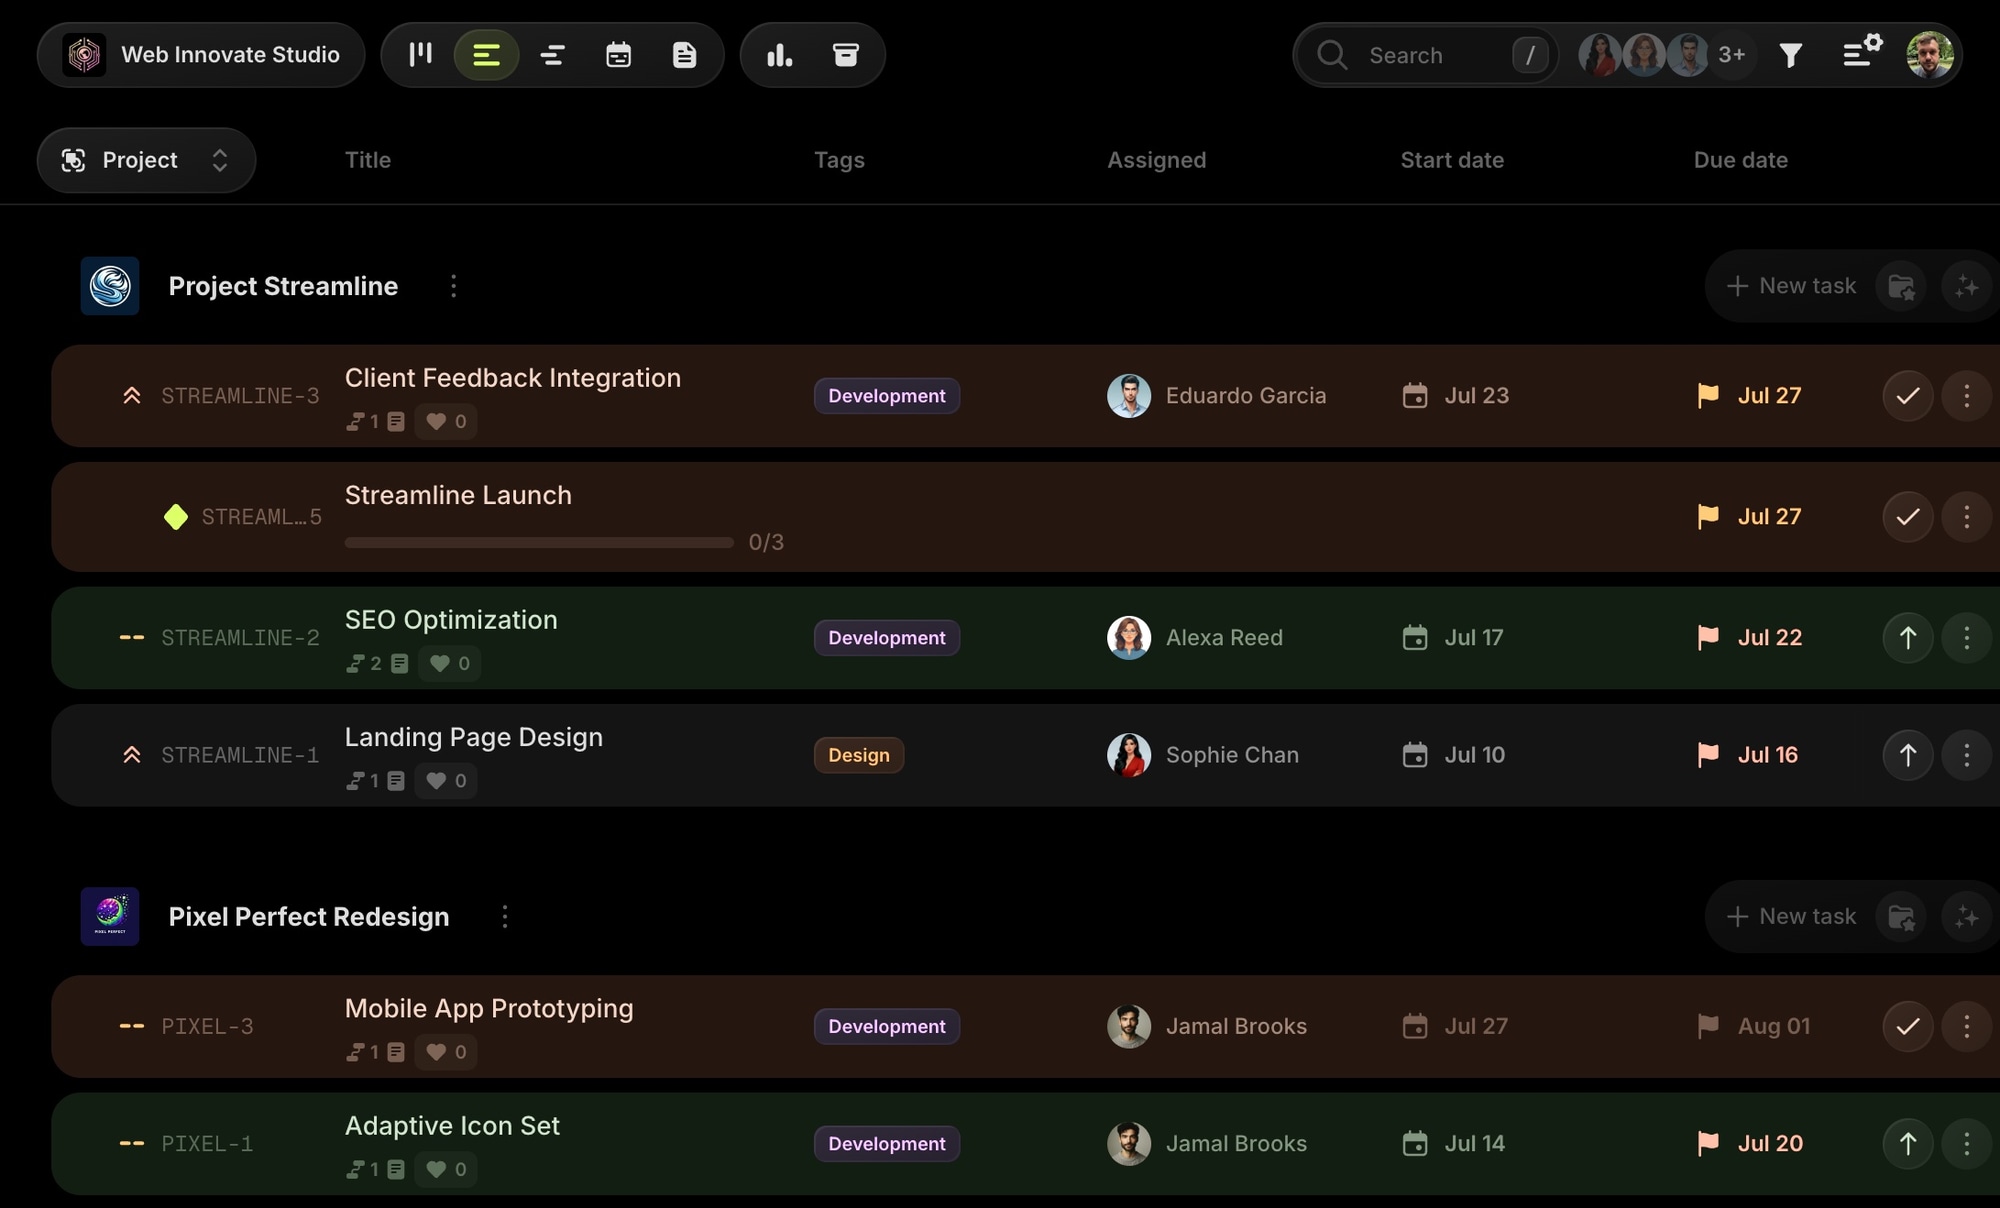This screenshot has height=1208, width=2000.
Task: Open the Project grouping dropdown
Action: click(x=146, y=160)
